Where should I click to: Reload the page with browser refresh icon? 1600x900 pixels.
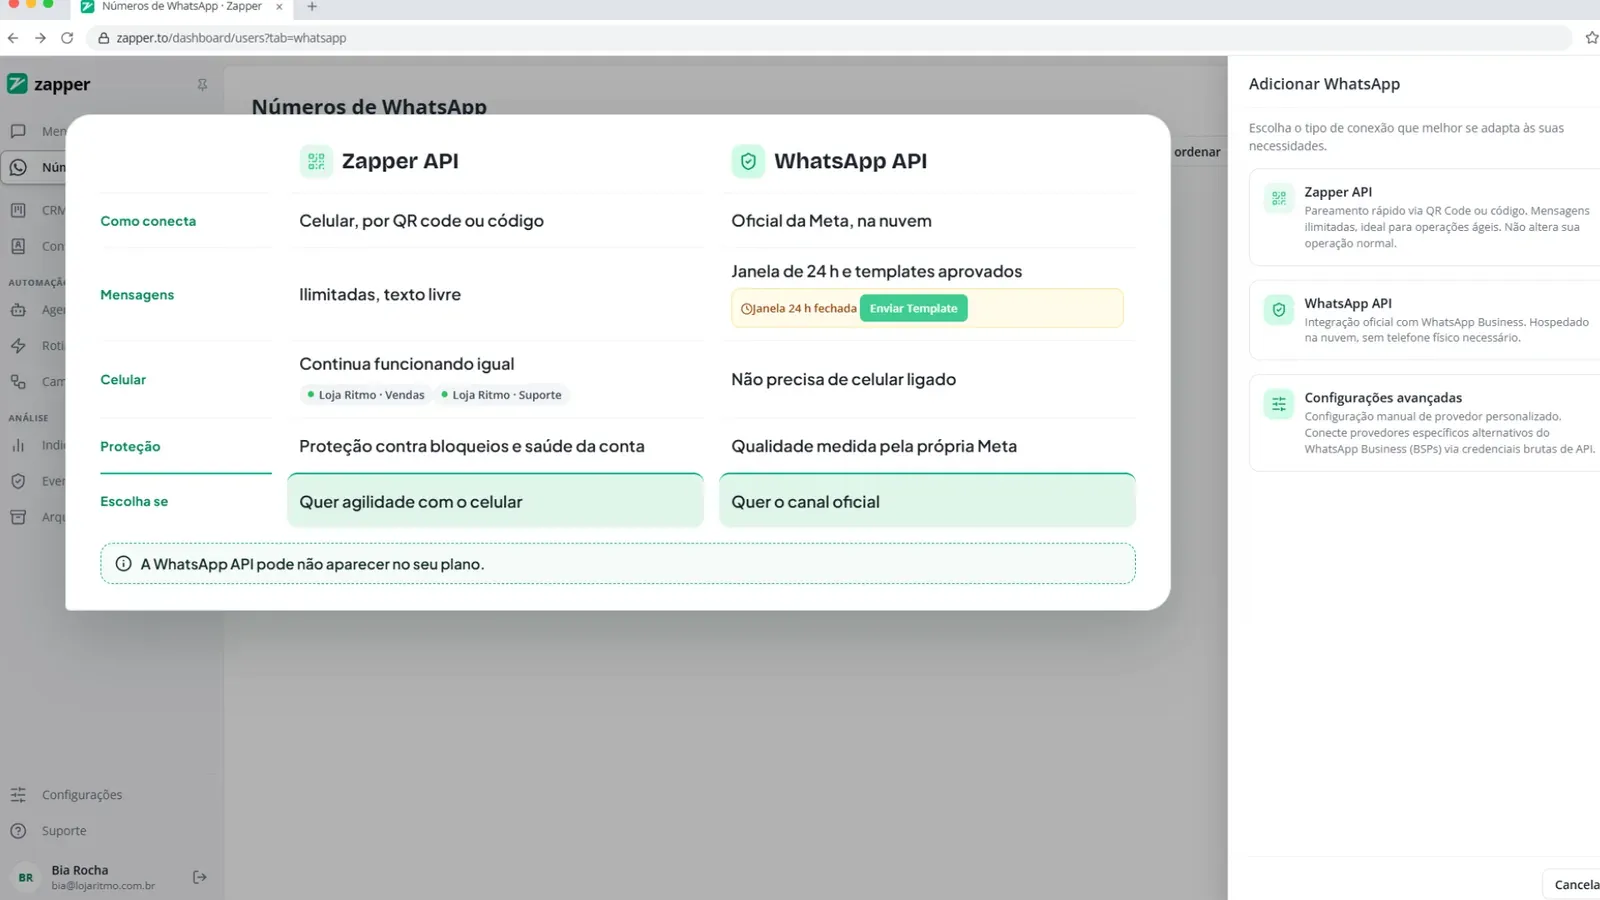[67, 38]
